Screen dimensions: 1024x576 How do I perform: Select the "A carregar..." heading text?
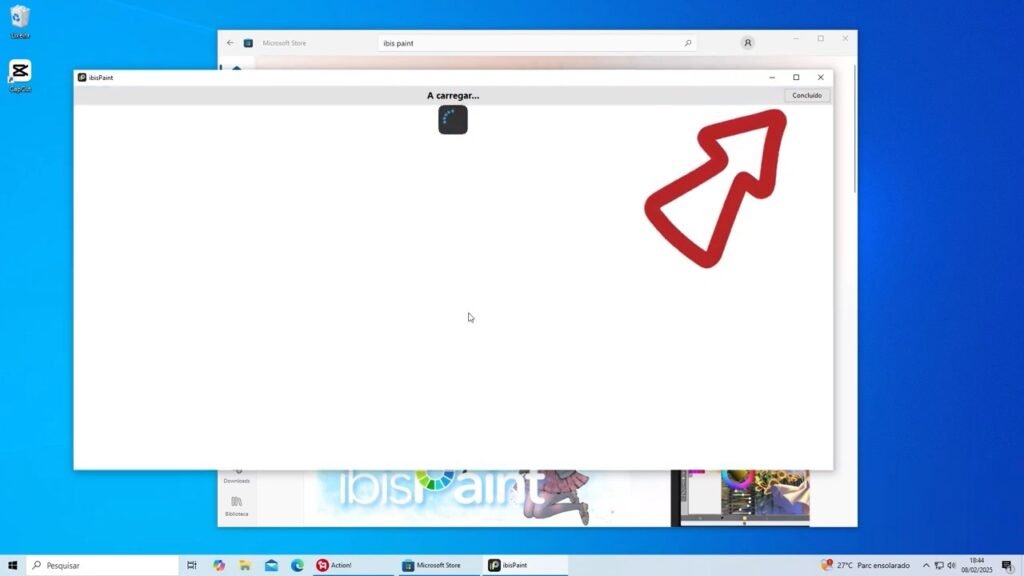coord(453,95)
